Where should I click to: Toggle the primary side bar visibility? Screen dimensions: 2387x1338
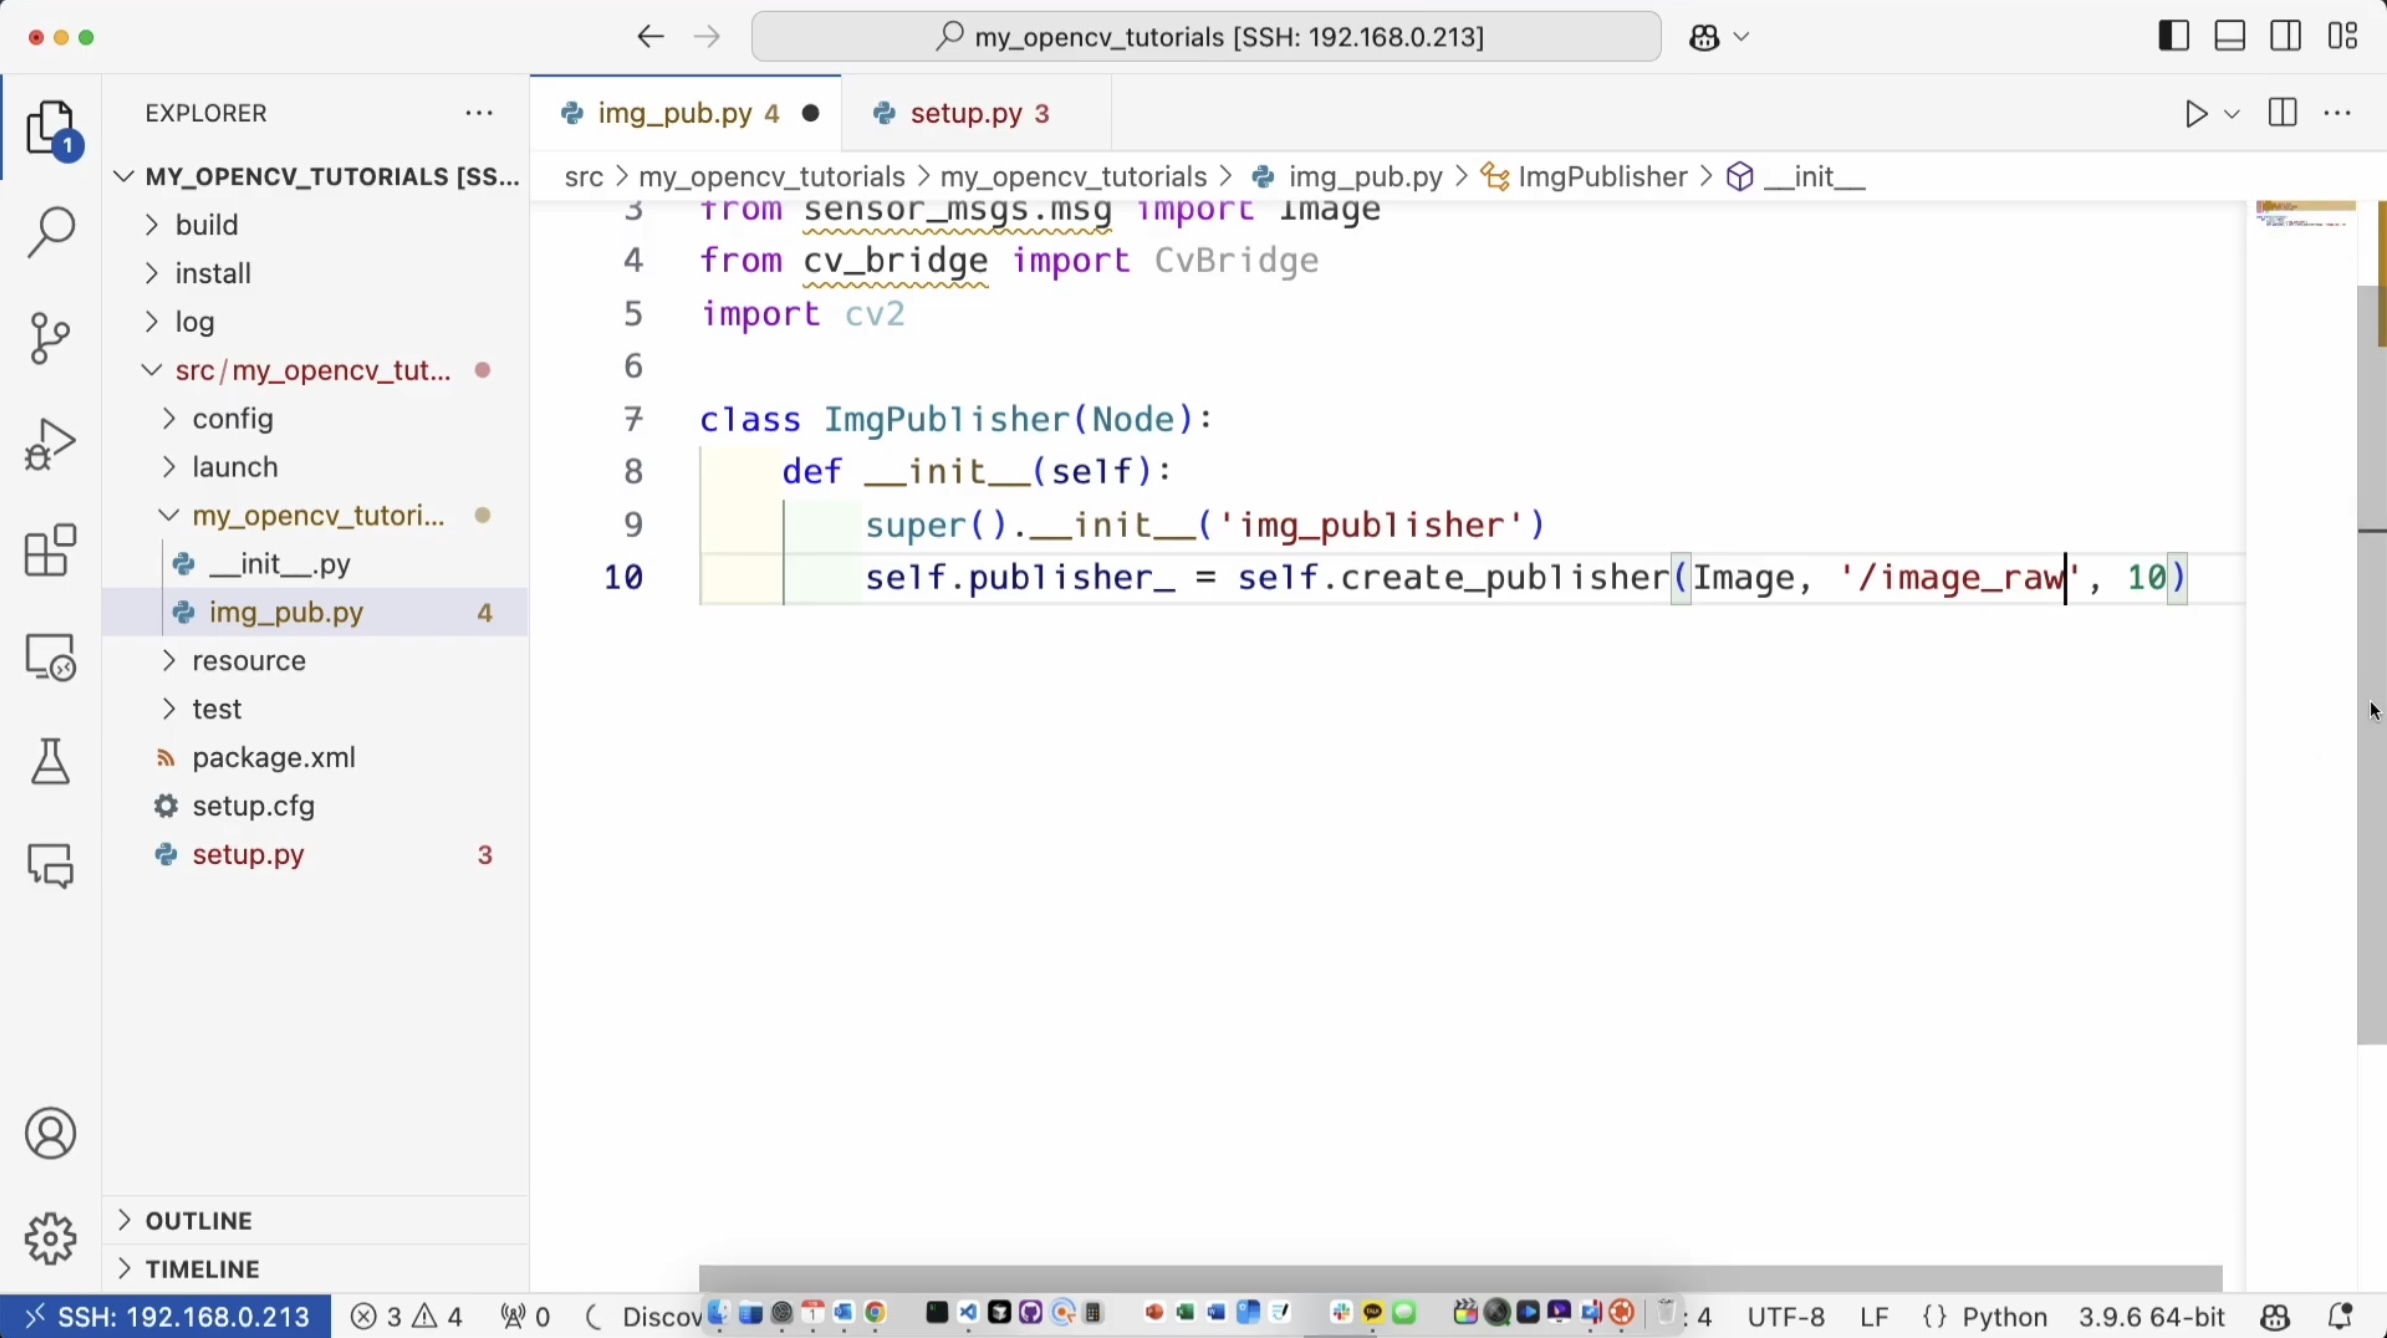(2173, 37)
